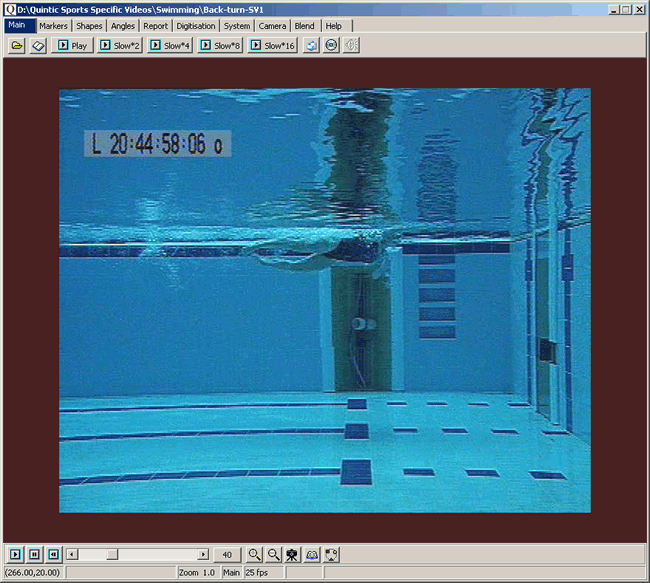Open the Angles tab

(x=123, y=26)
